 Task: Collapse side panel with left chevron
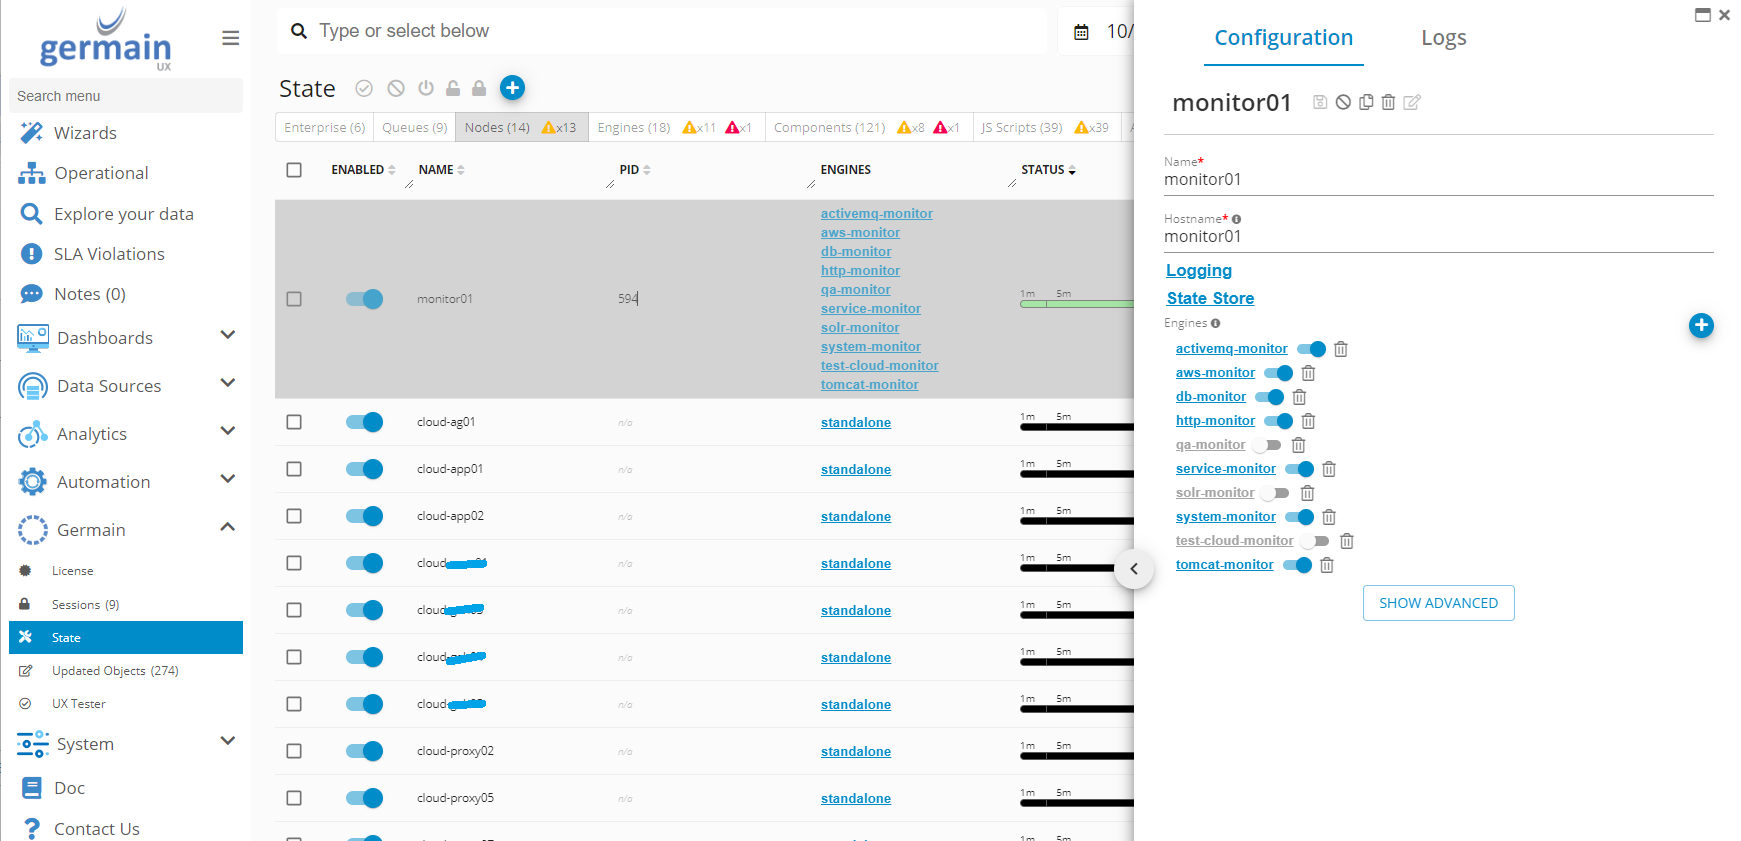[1134, 569]
